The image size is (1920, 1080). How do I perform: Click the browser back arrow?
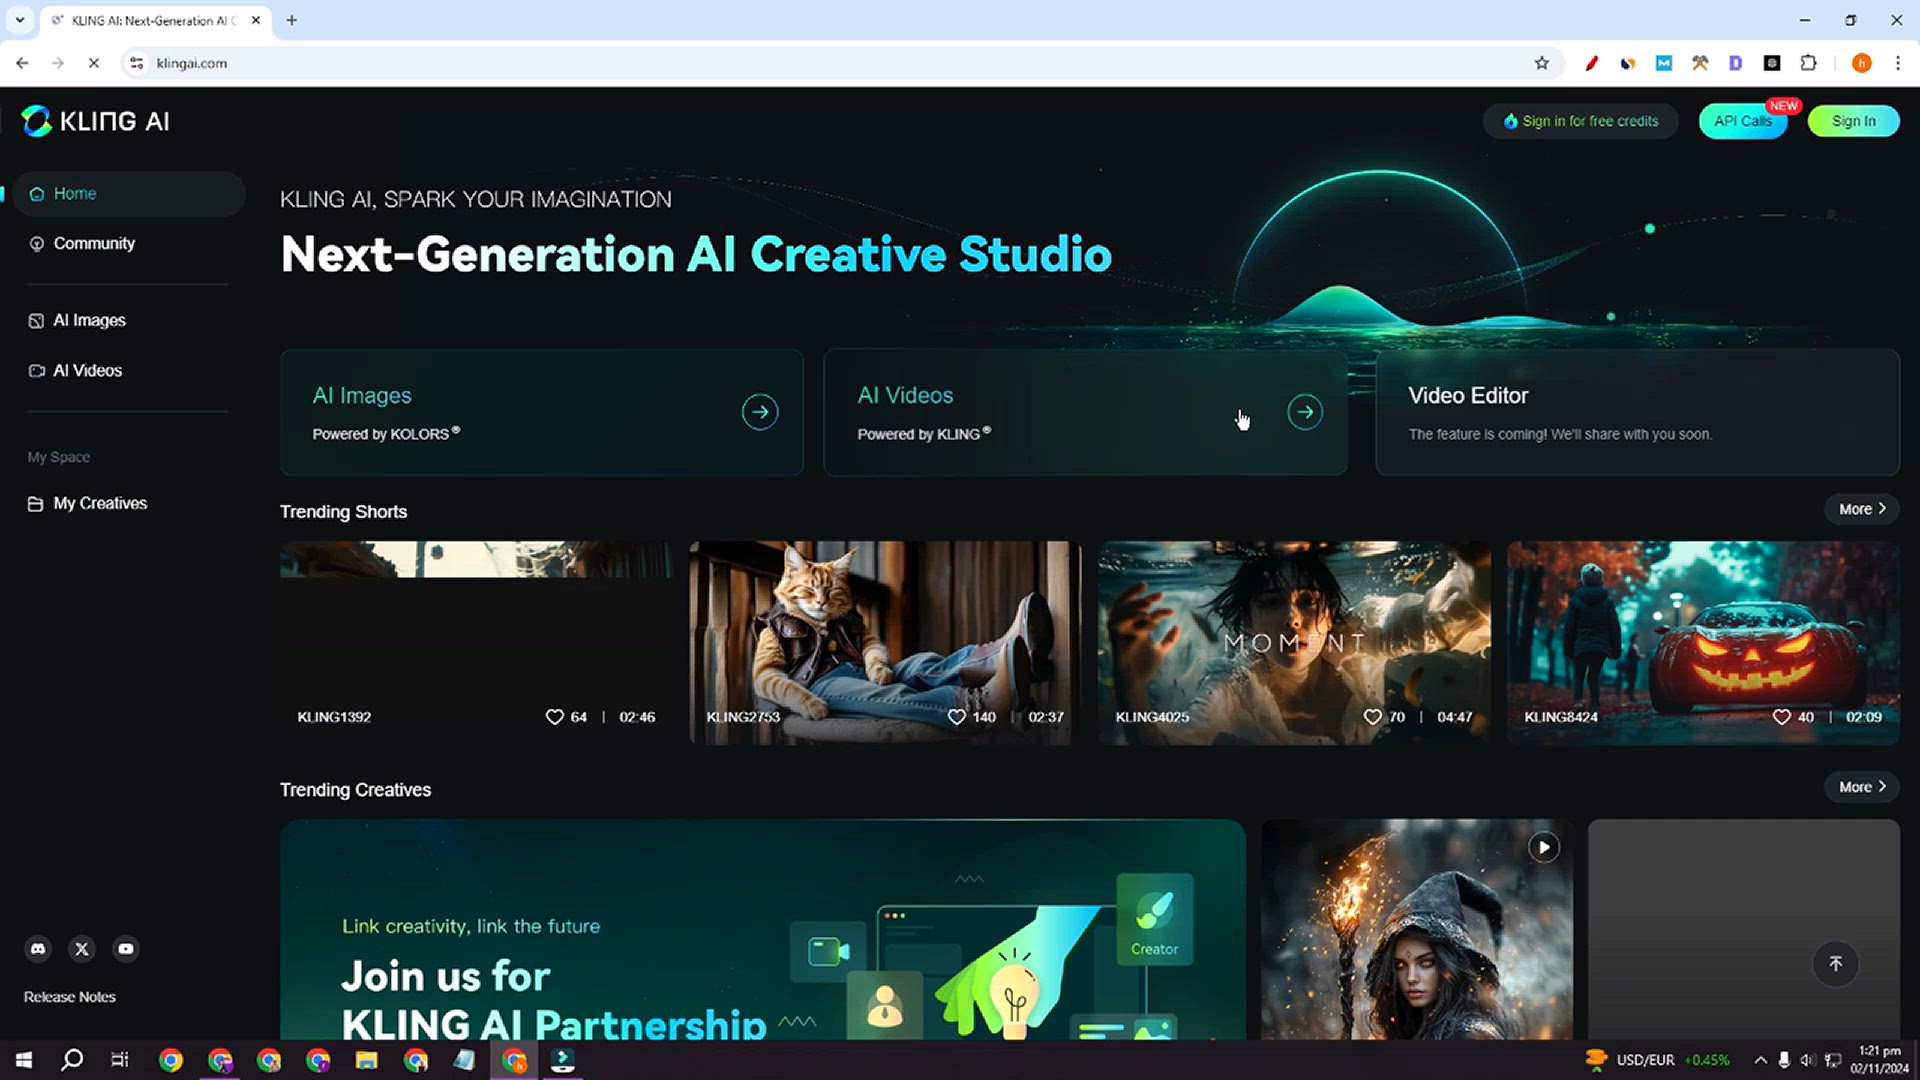tap(22, 63)
